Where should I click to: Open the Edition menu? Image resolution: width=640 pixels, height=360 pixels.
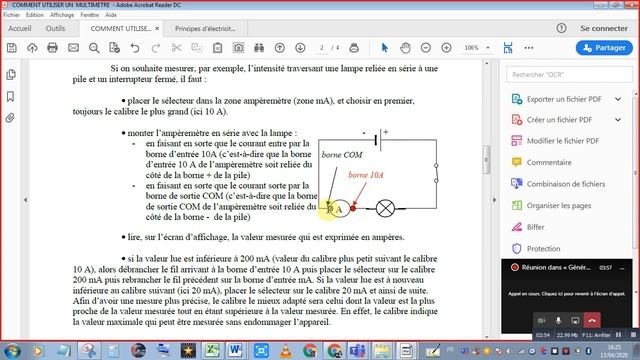(35, 15)
